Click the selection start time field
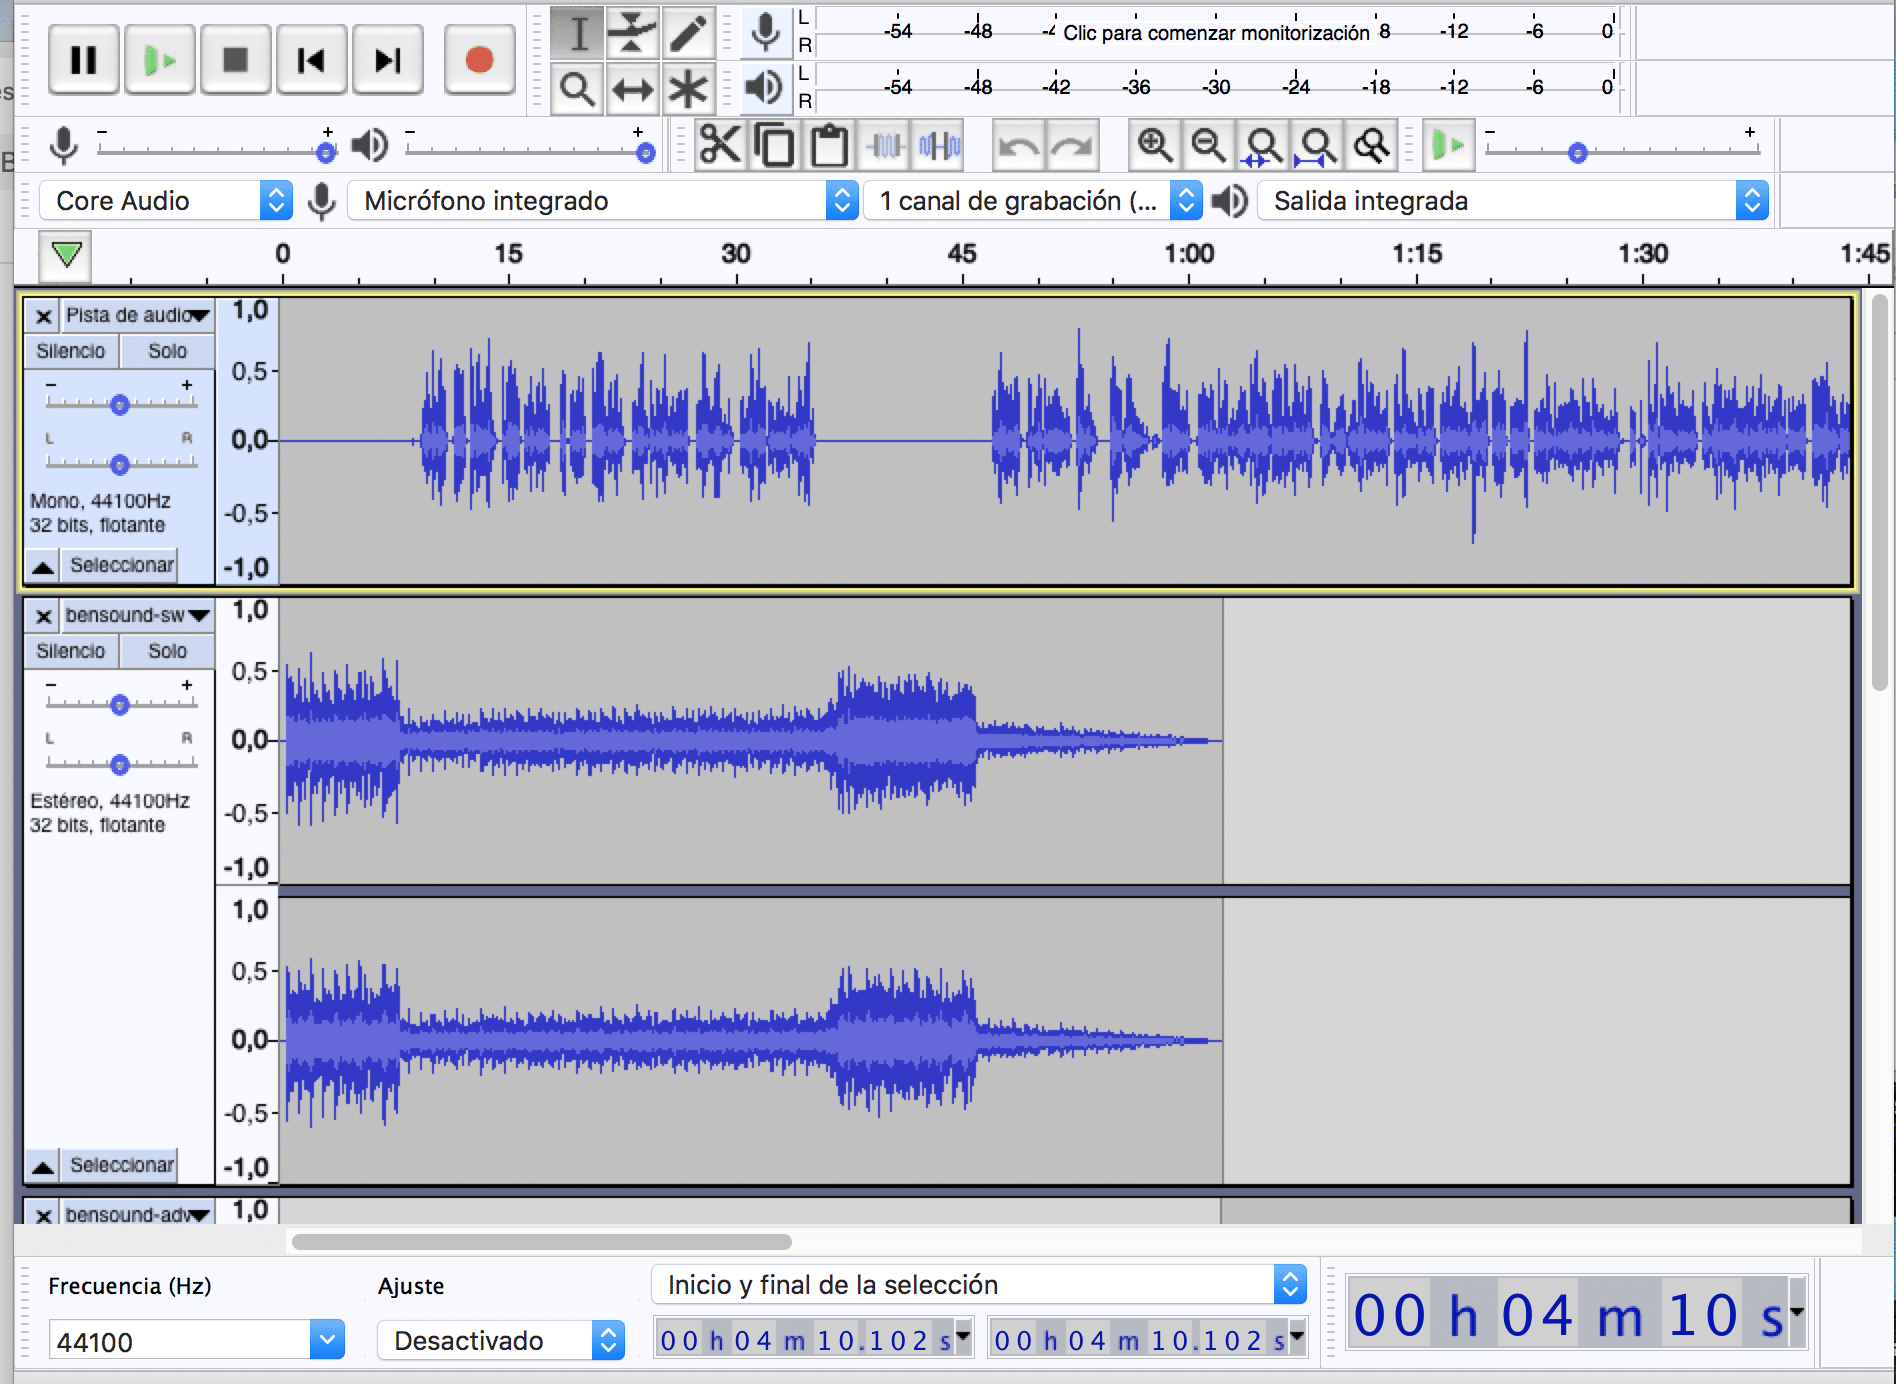Image resolution: width=1896 pixels, height=1384 pixels. click(813, 1339)
